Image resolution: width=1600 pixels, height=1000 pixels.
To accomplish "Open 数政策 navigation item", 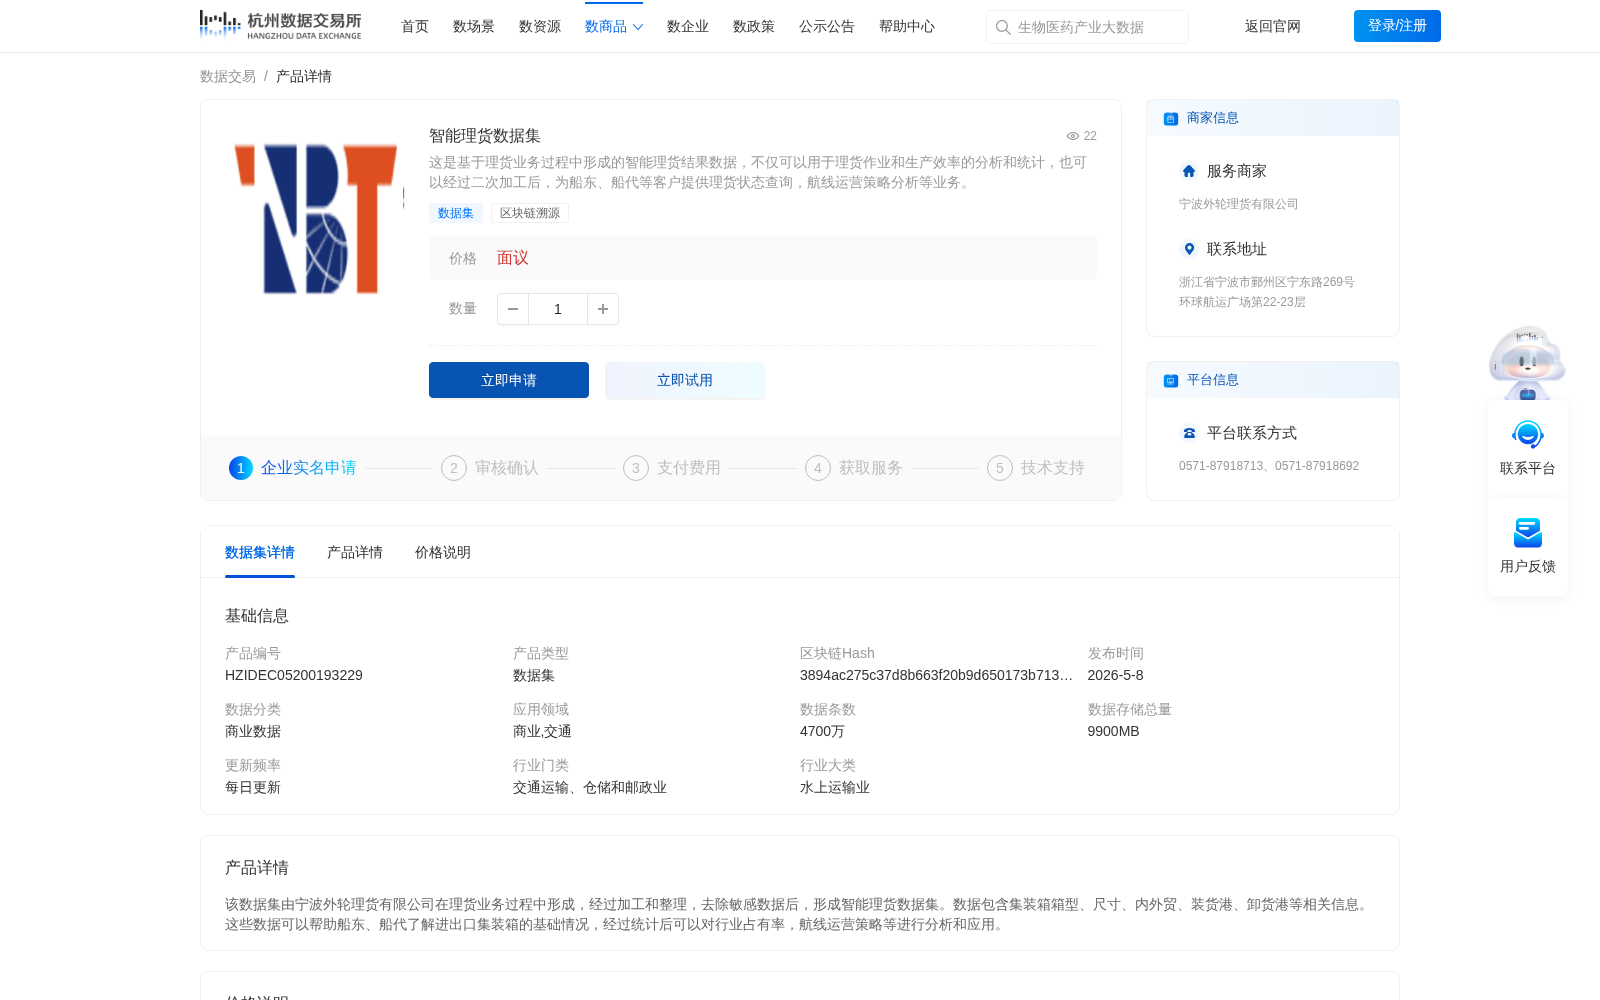I will pos(754,26).
